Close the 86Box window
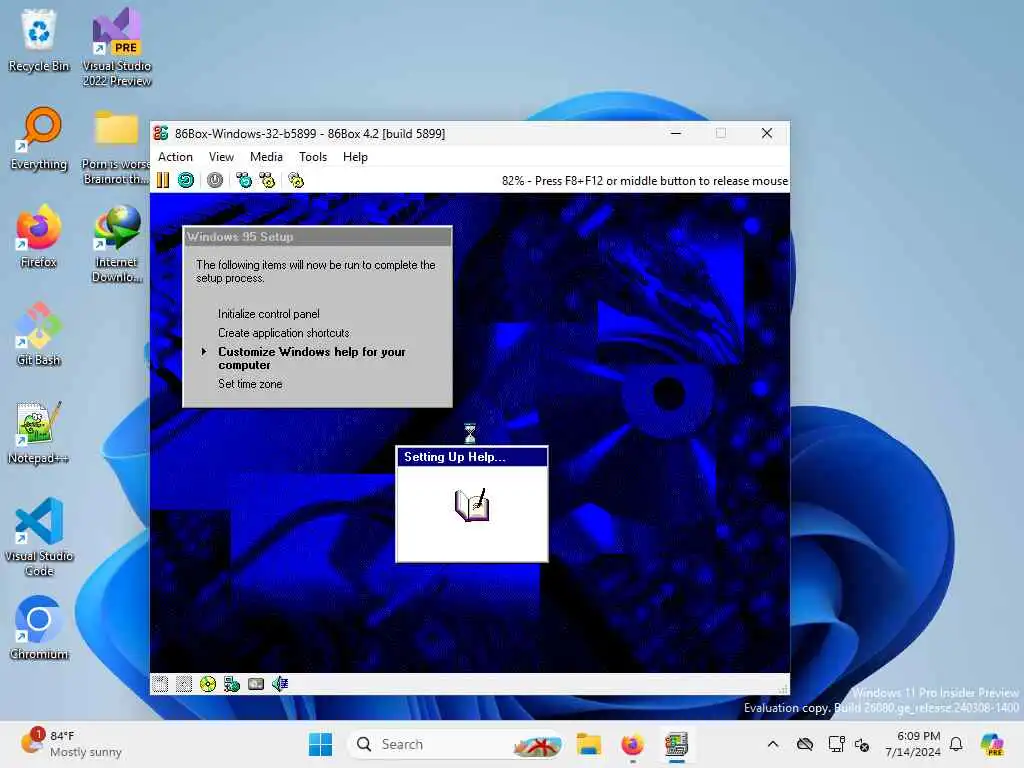Viewport: 1024px width, 768px height. [x=767, y=133]
